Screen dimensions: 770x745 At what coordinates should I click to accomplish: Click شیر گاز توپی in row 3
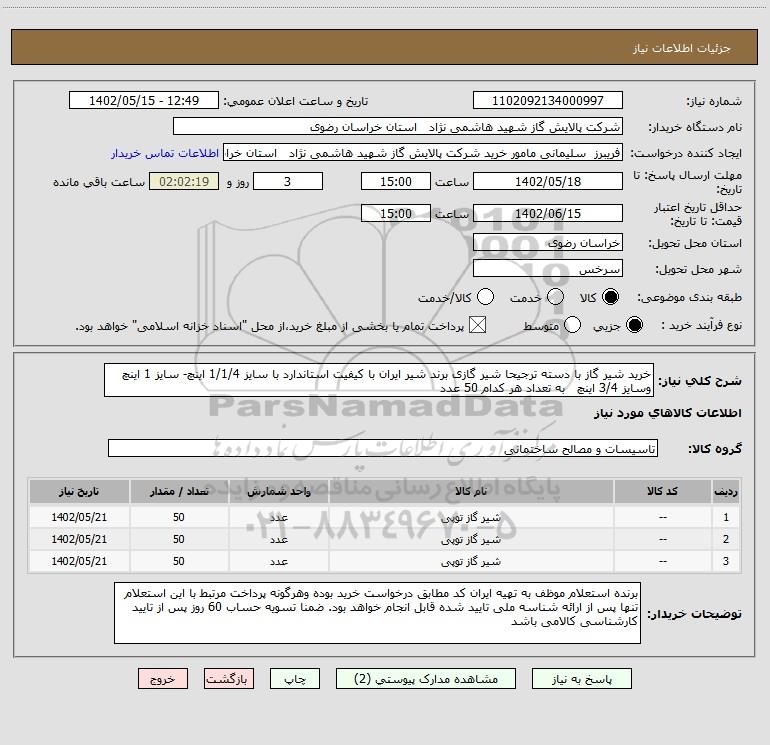[471, 561]
